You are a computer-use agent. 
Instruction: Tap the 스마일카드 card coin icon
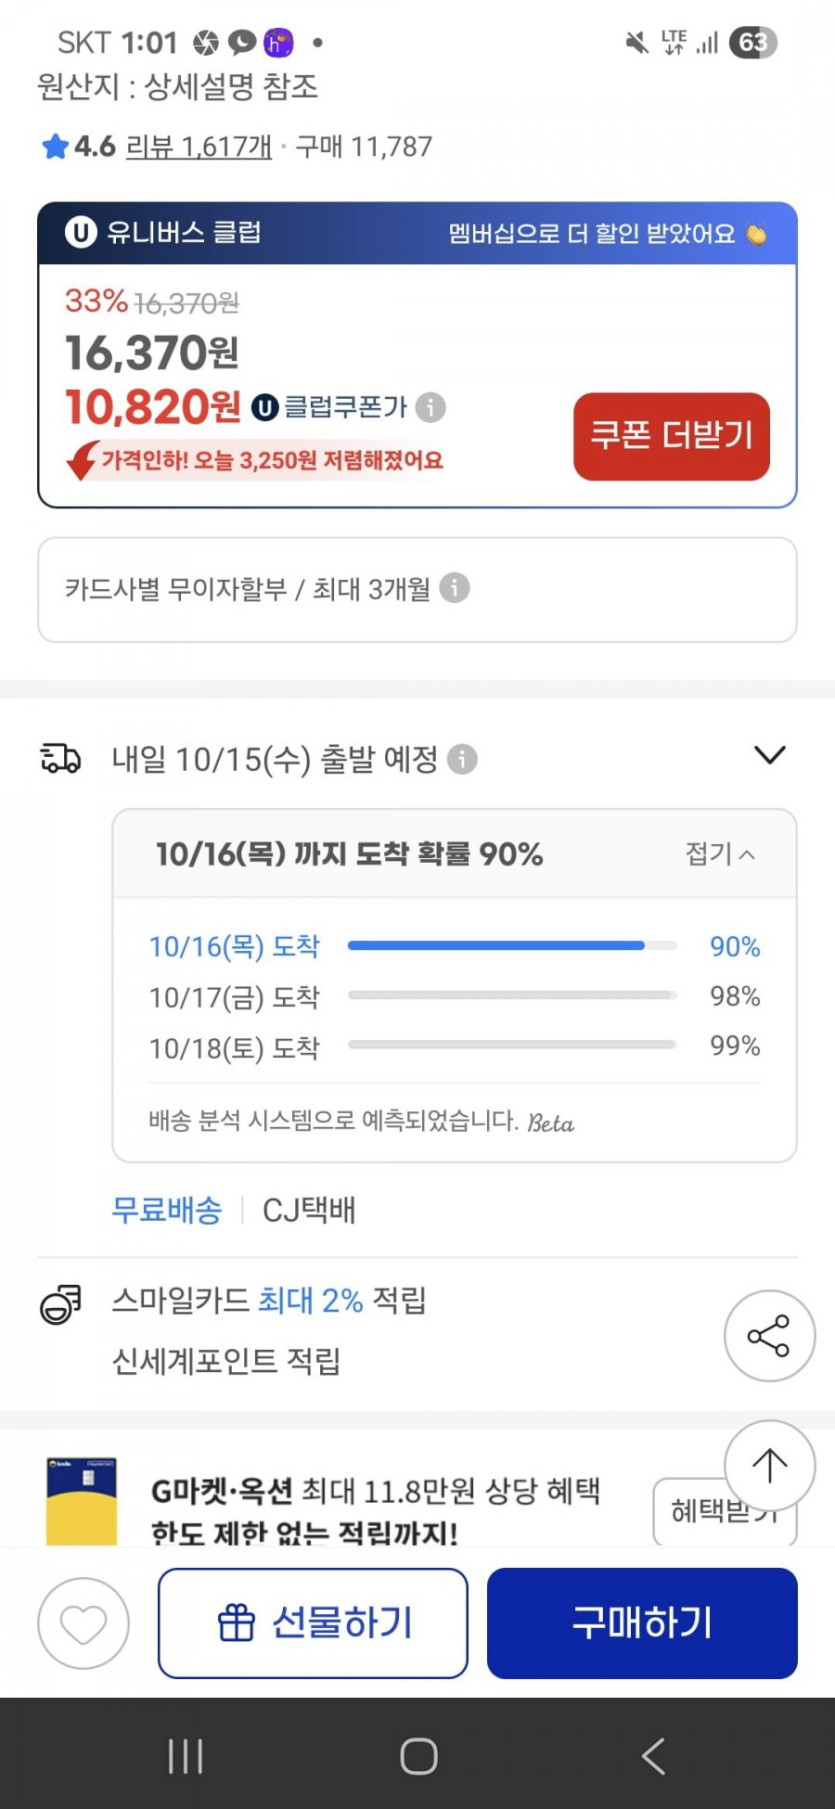click(60, 1305)
